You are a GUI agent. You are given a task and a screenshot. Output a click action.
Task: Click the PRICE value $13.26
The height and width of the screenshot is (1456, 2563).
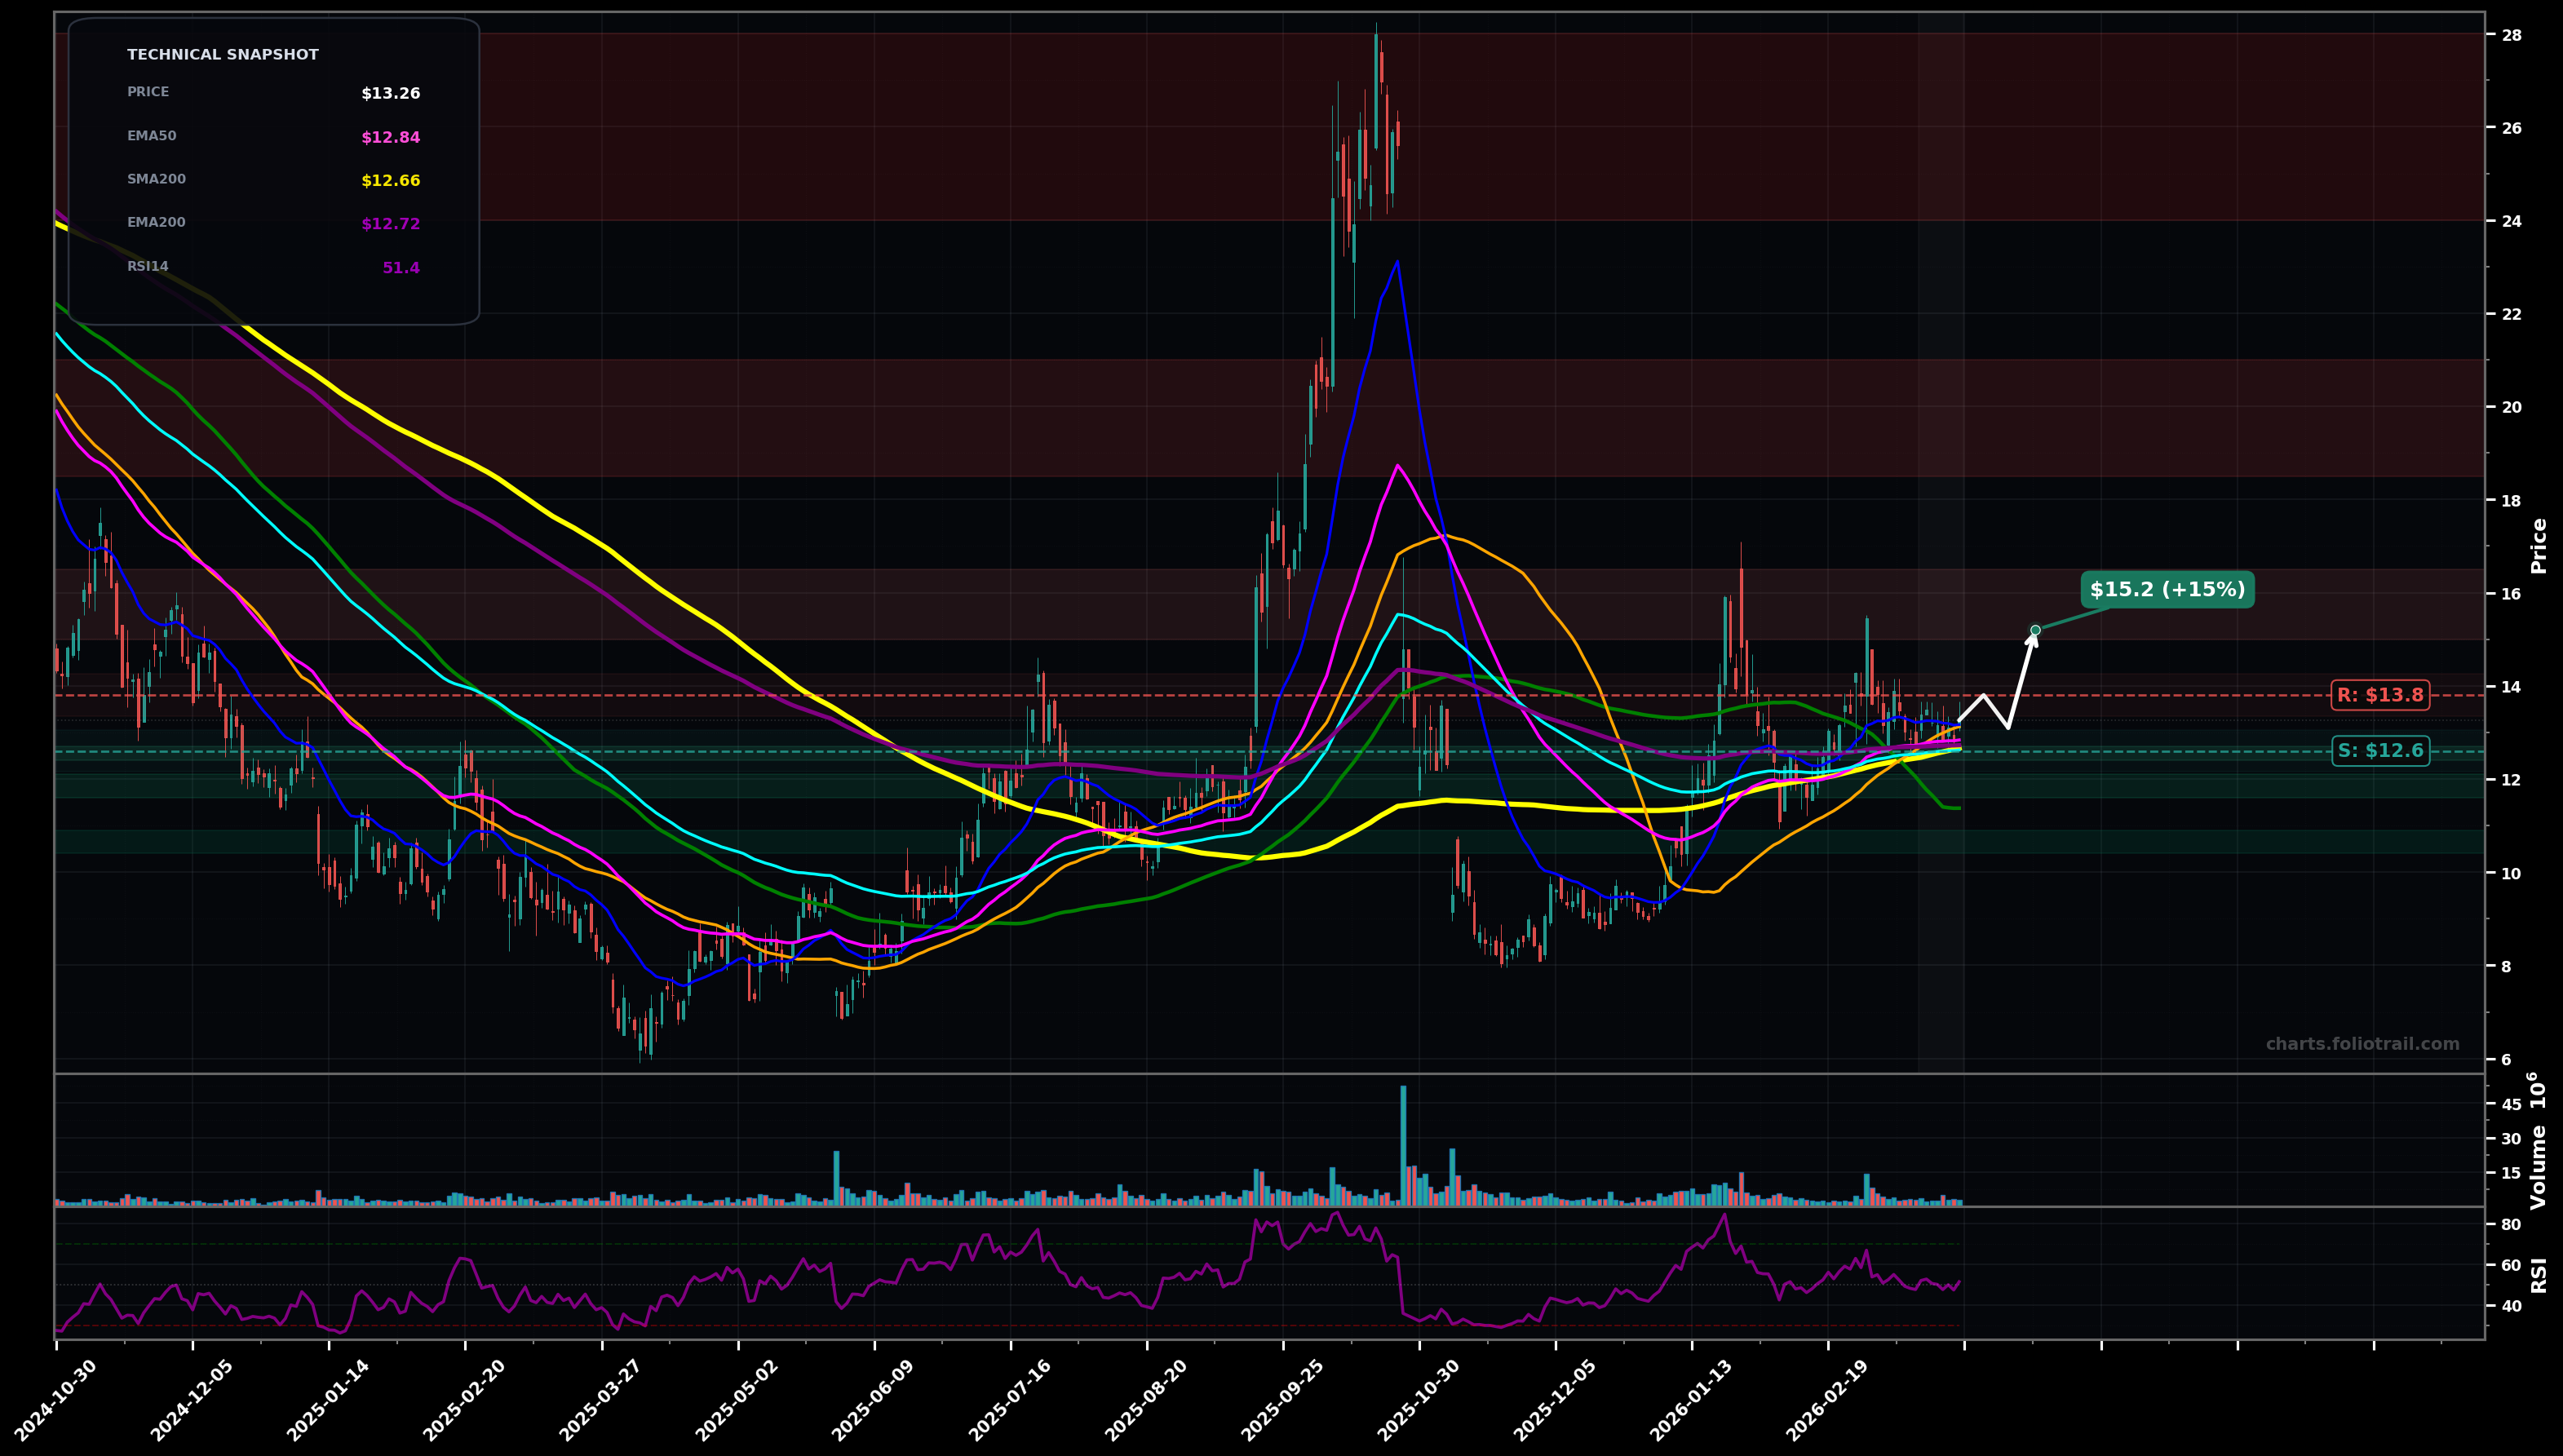(x=389, y=93)
